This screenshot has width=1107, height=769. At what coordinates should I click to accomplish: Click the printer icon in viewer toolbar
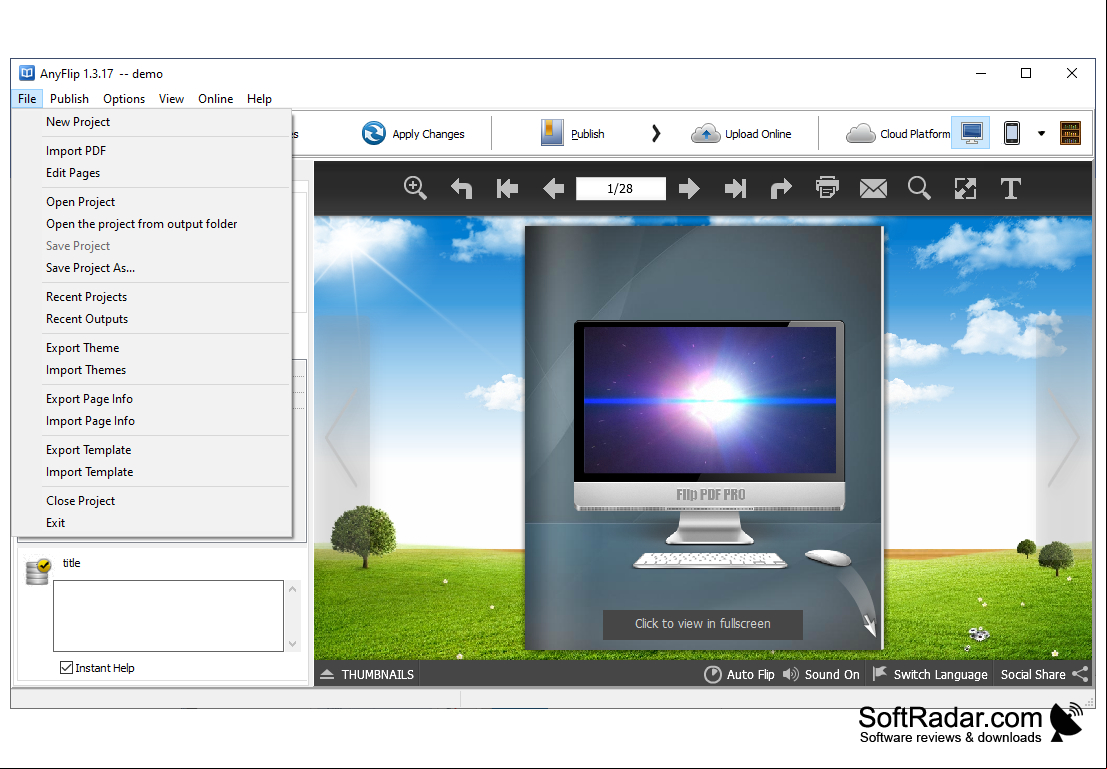click(x=827, y=188)
